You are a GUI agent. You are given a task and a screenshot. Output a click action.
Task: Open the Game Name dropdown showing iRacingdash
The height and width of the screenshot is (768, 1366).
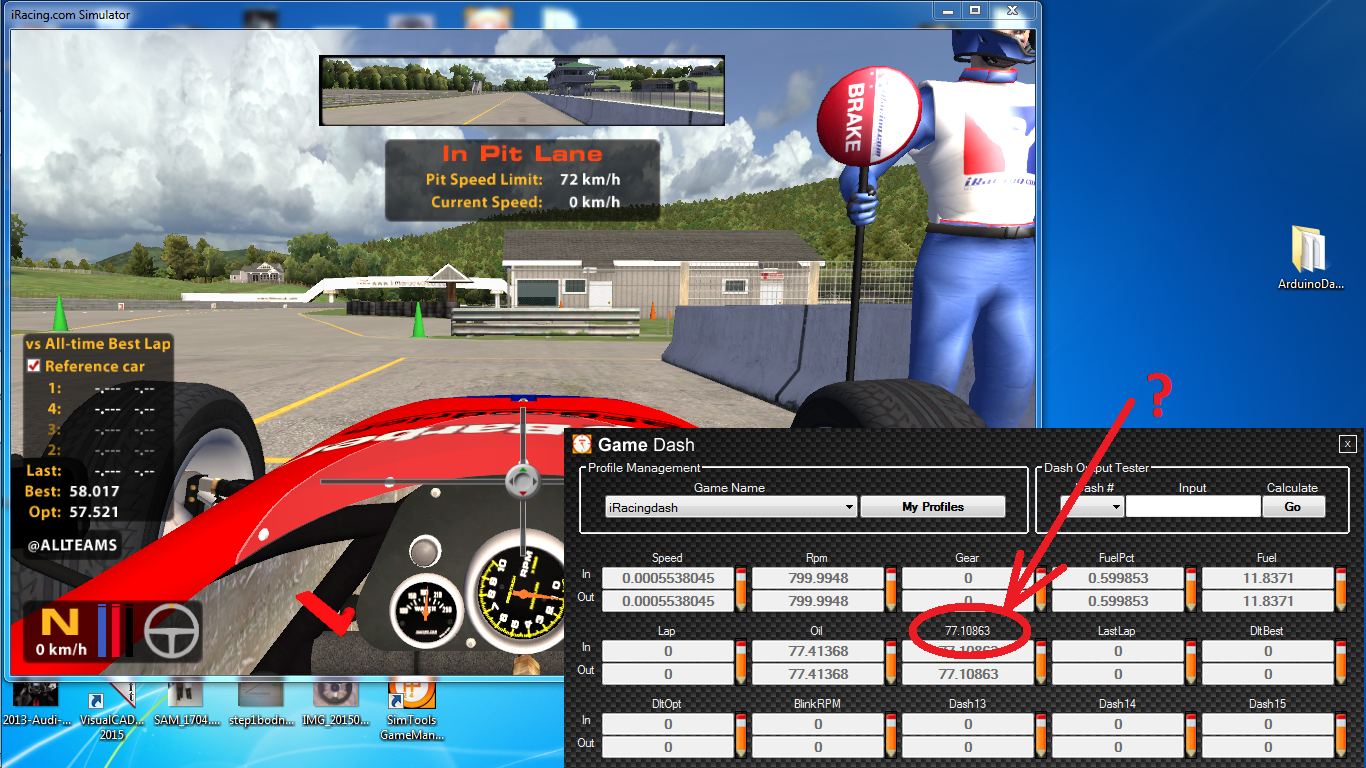[732, 507]
